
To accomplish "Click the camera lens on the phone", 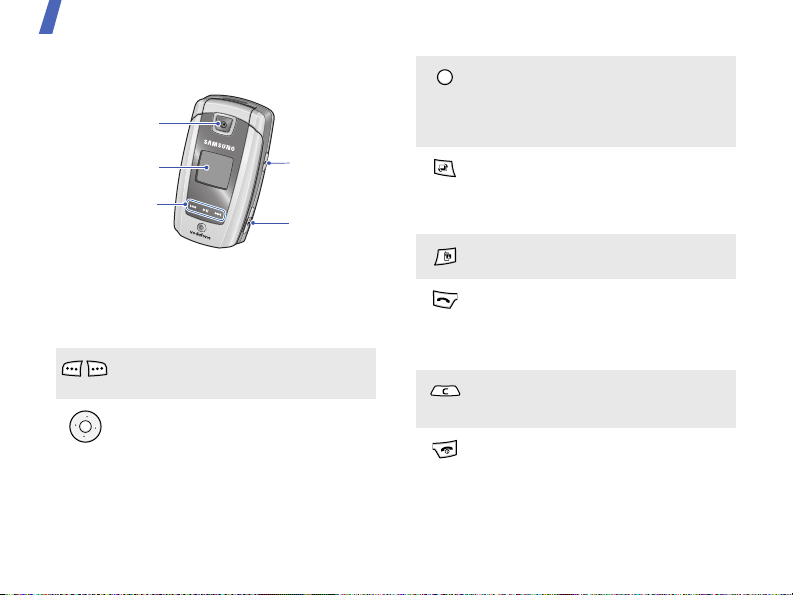I will 223,123.
